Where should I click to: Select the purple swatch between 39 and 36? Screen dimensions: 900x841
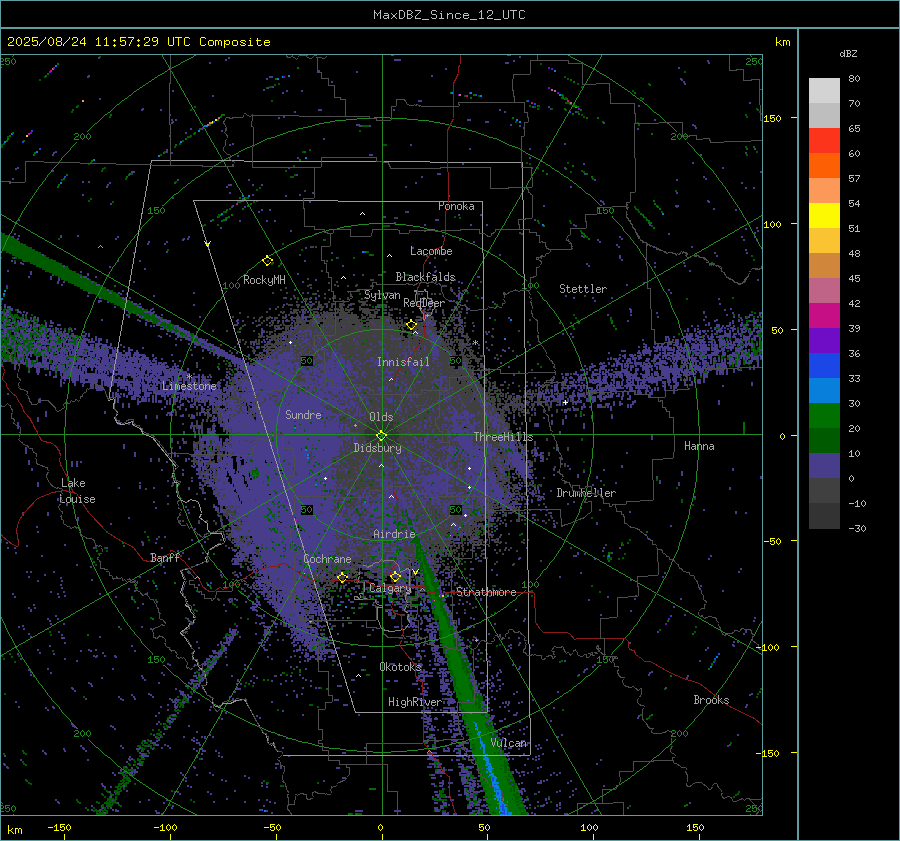[x=824, y=340]
